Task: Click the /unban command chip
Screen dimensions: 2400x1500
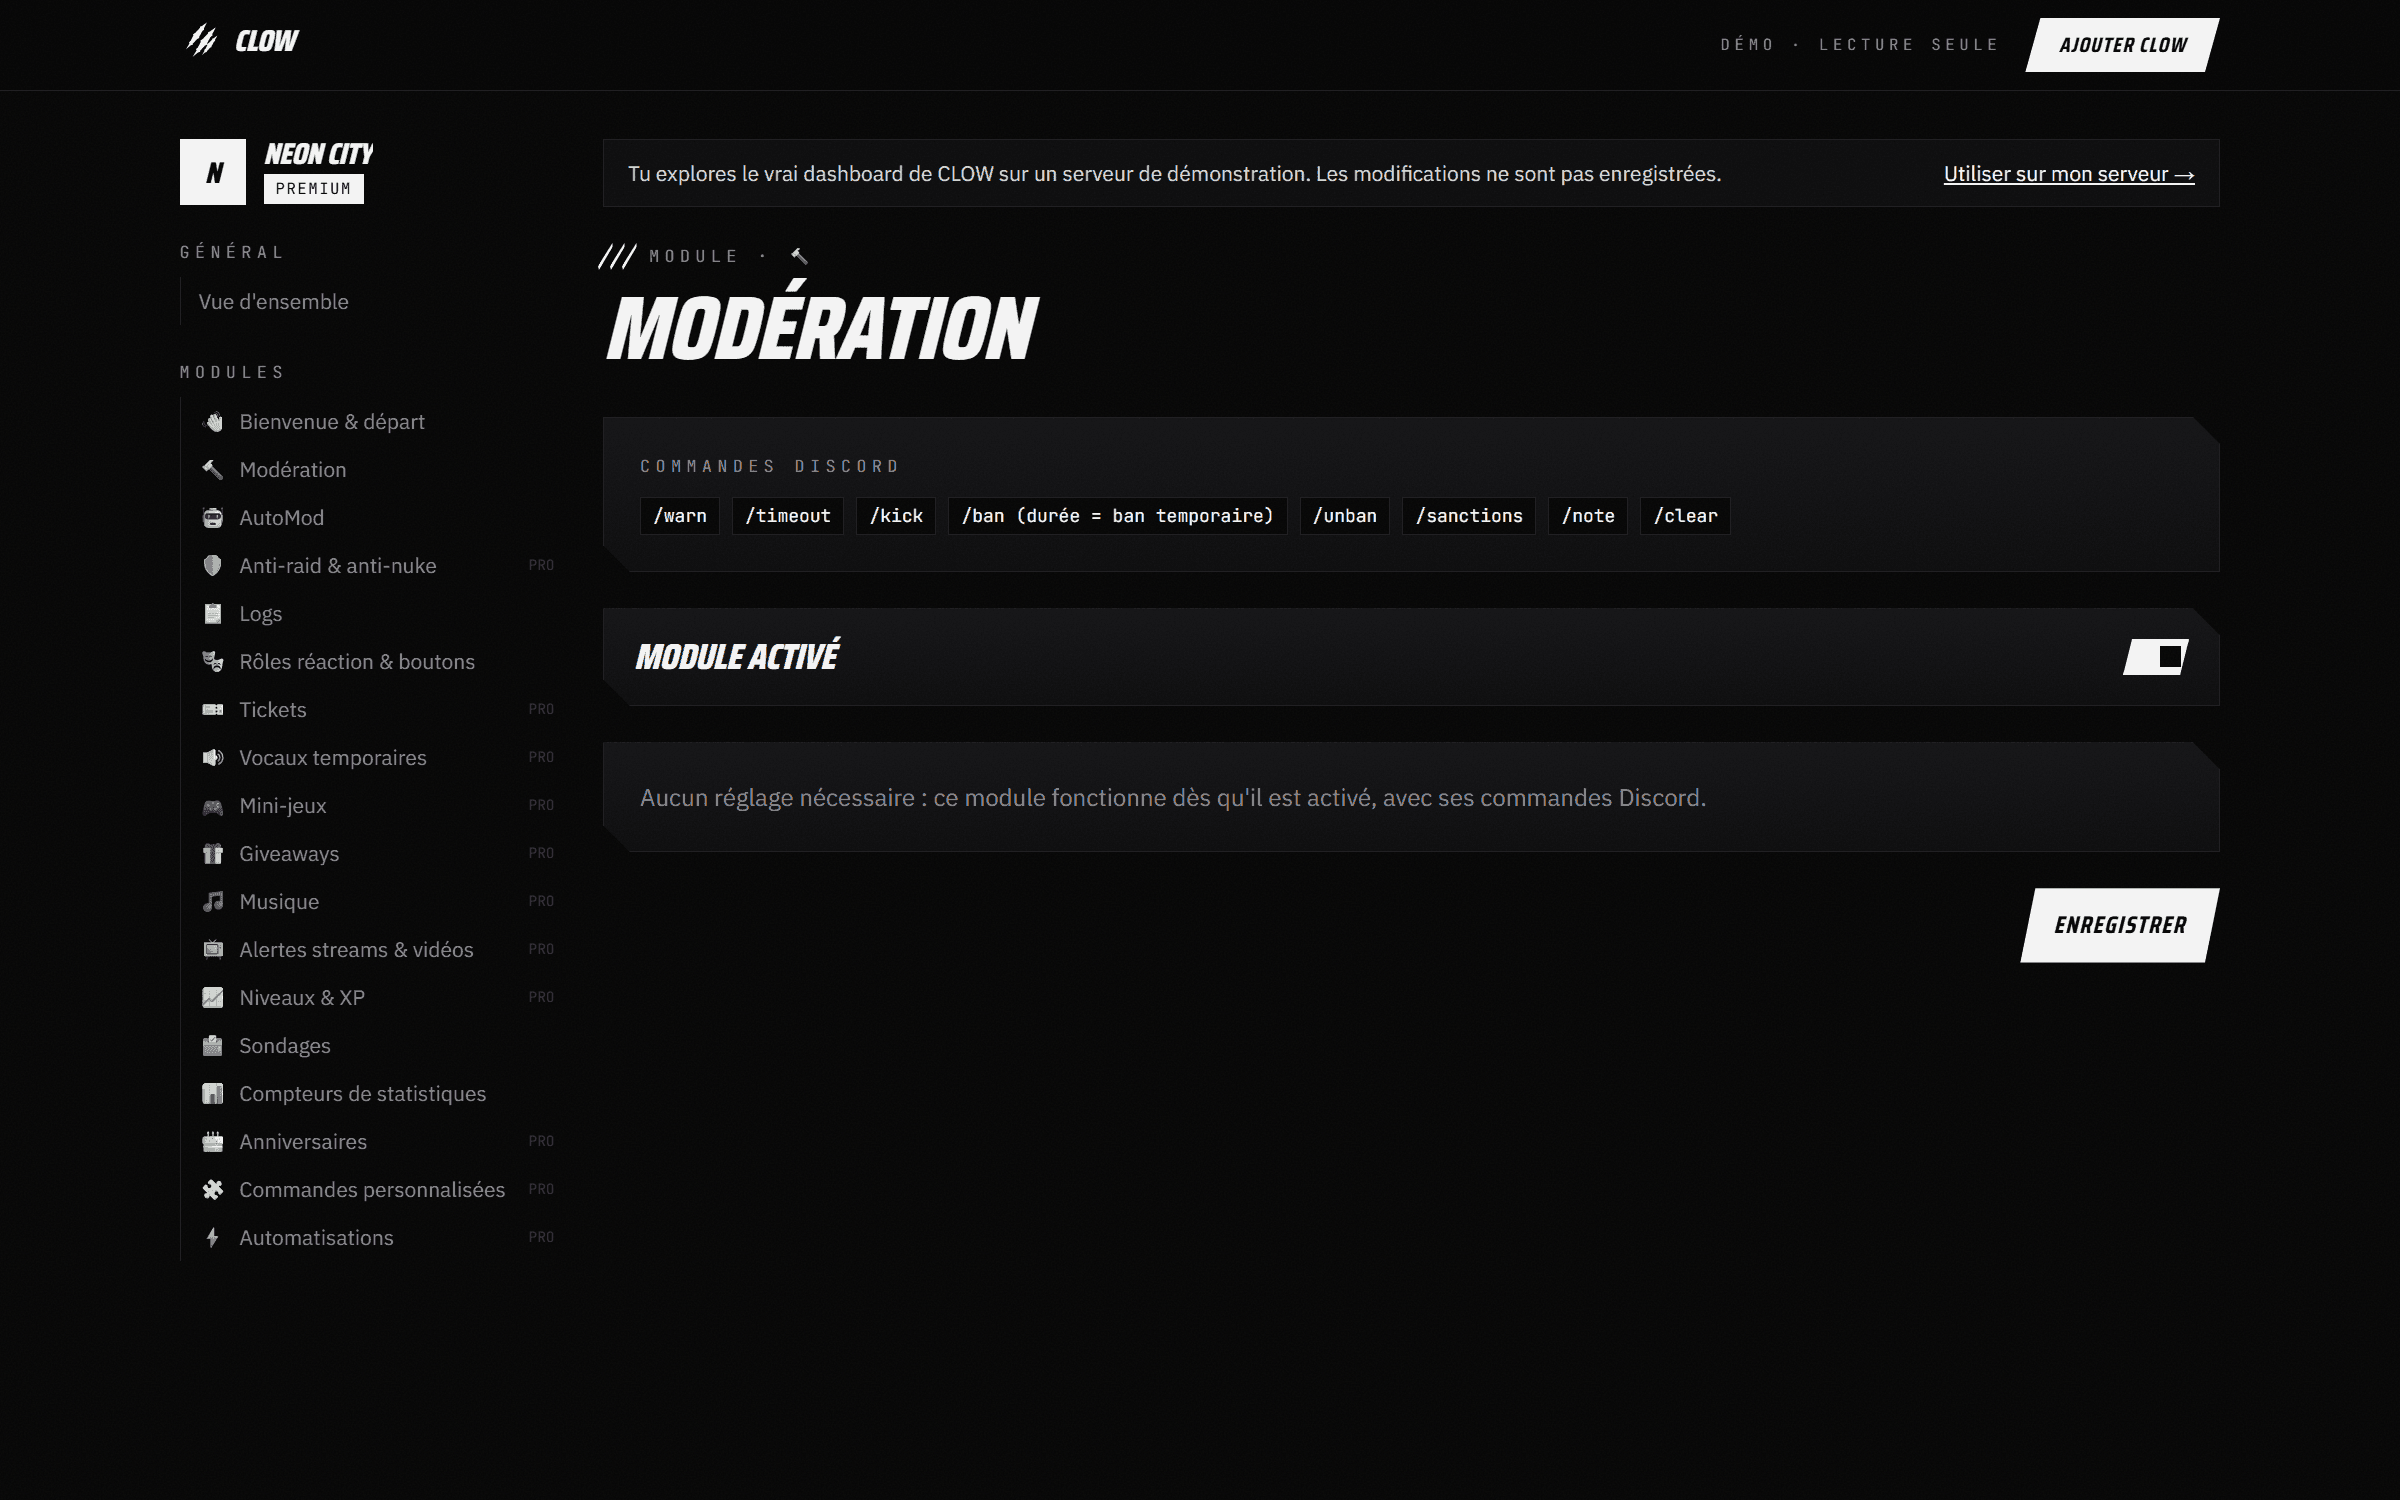Action: click(1345, 516)
